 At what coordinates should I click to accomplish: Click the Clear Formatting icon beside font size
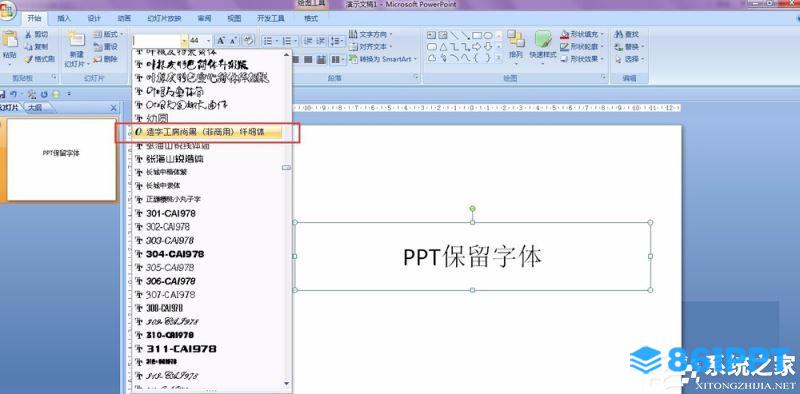[248, 40]
